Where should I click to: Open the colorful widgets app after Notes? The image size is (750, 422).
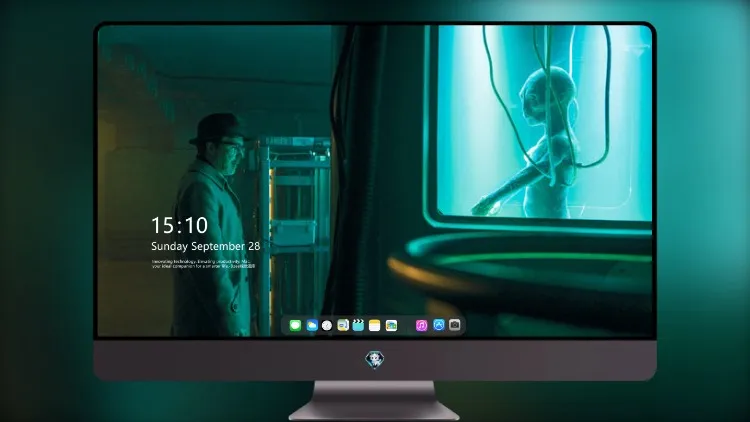pos(391,325)
